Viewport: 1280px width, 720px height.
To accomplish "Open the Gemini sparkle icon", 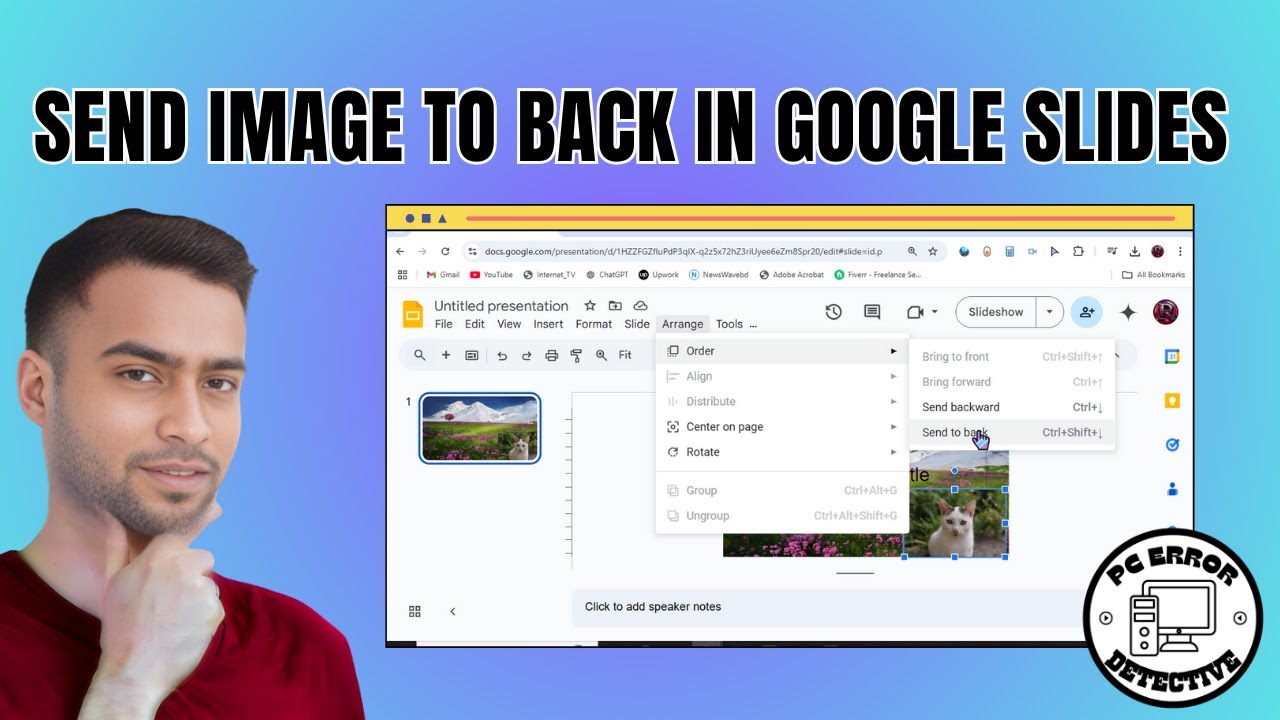I will tap(1128, 312).
